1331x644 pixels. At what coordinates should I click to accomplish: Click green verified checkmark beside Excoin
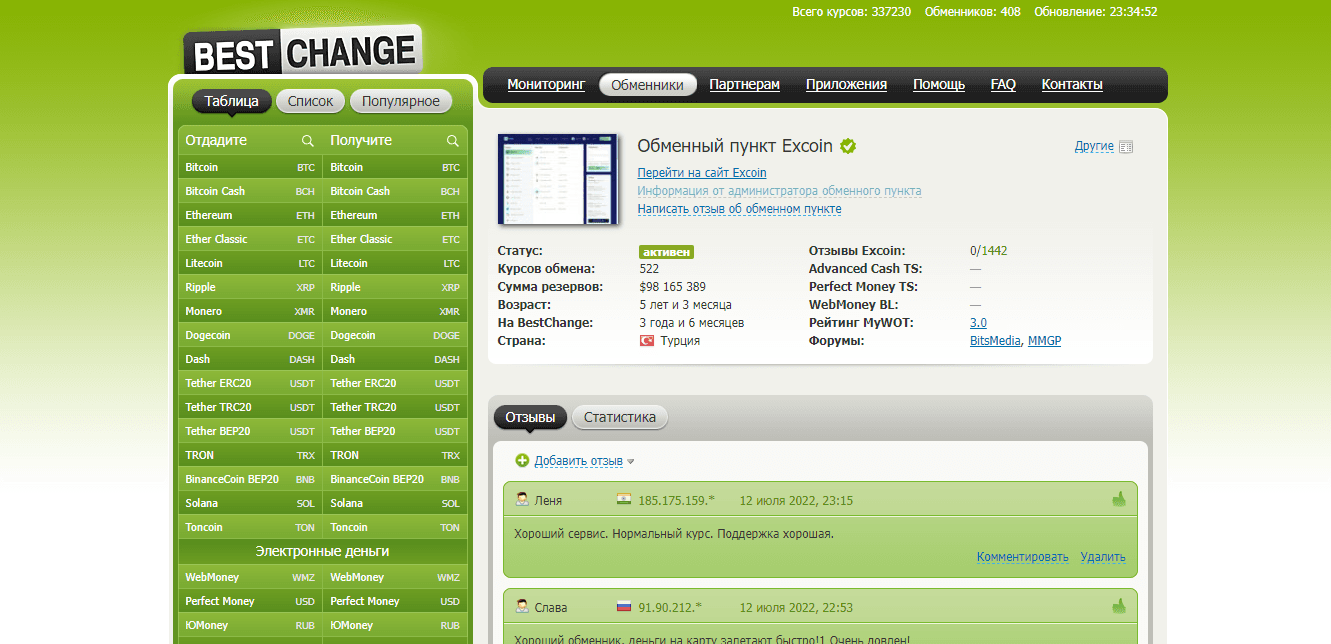[x=848, y=146]
